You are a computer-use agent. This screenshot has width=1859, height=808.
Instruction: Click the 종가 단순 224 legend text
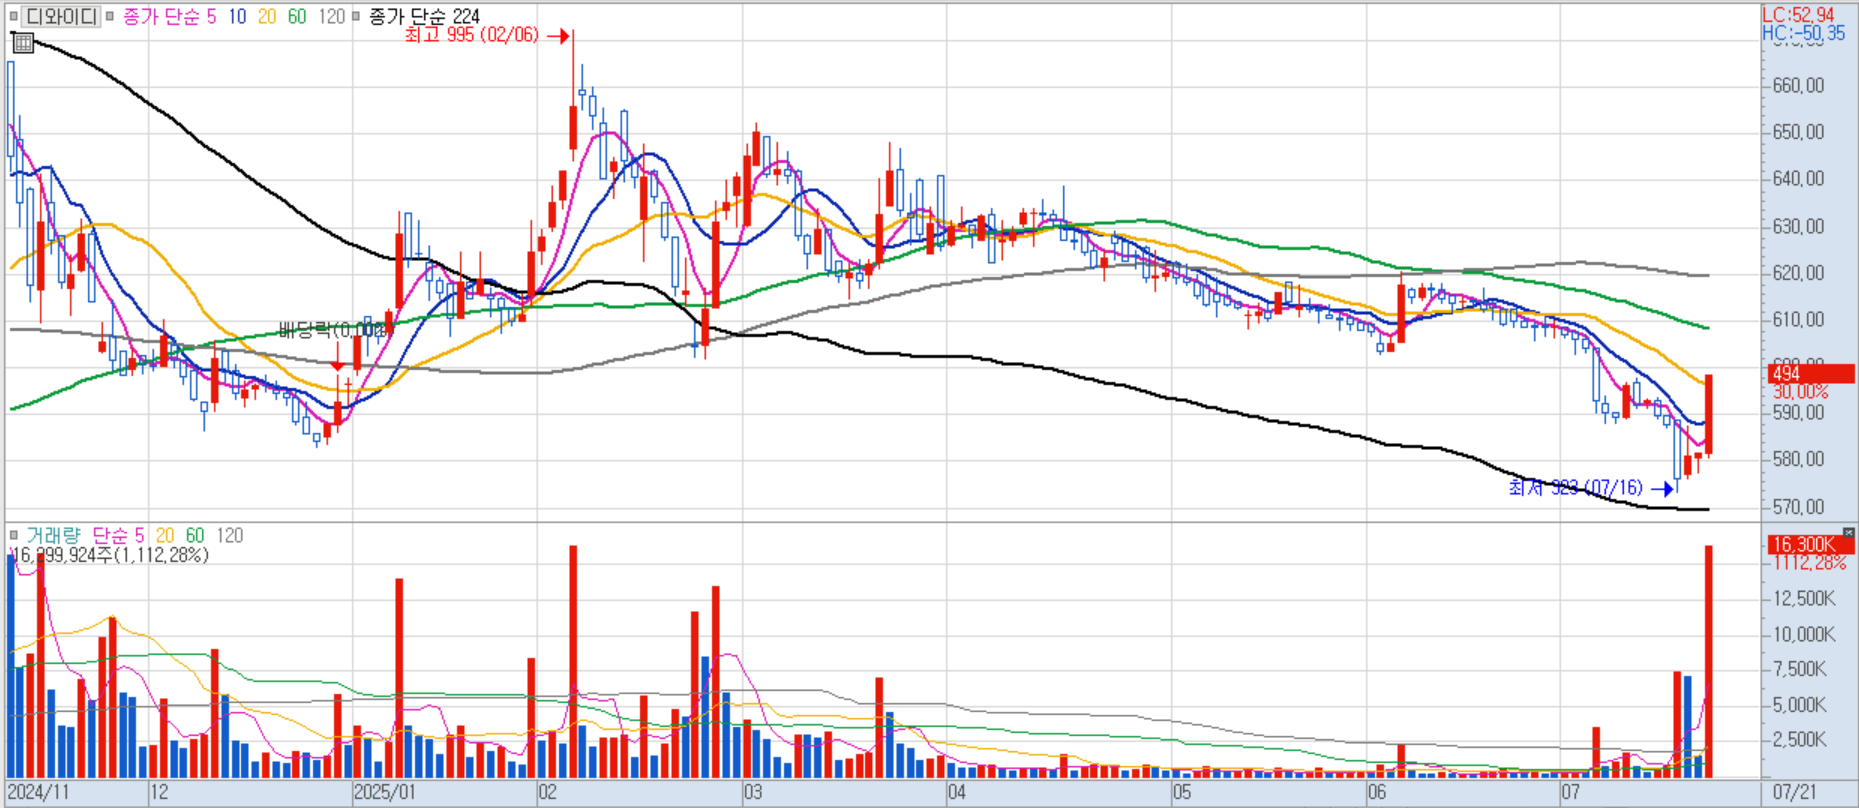click(424, 16)
